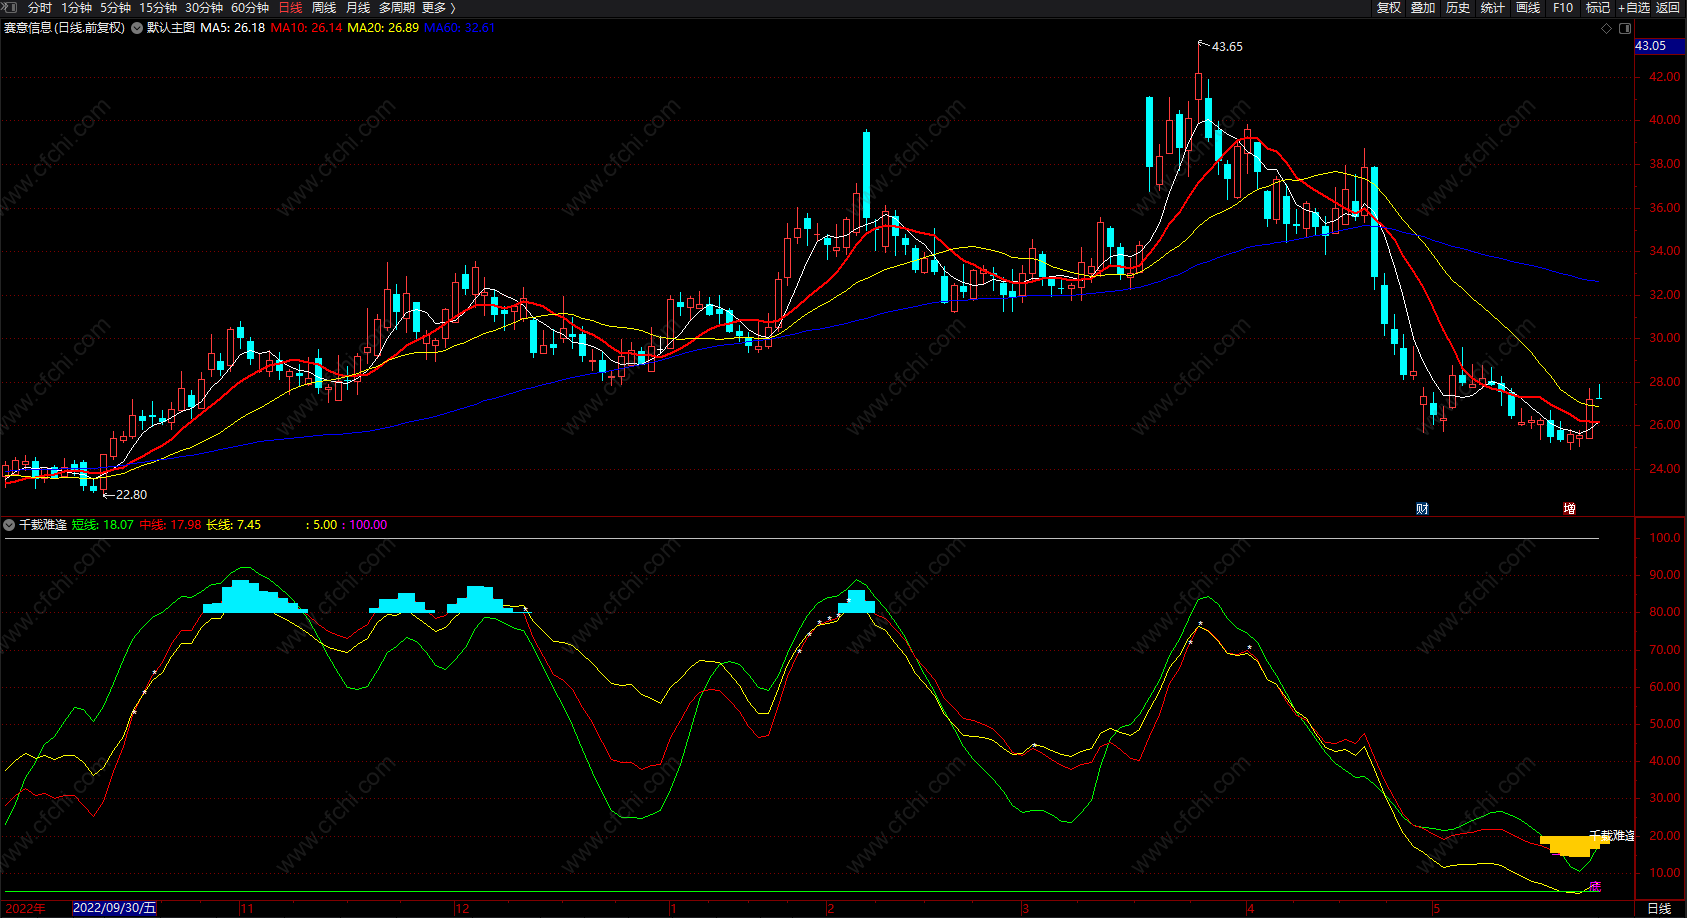1687x918 pixels.
Task: Click the top-left panel toggle icon
Action: click(10, 8)
